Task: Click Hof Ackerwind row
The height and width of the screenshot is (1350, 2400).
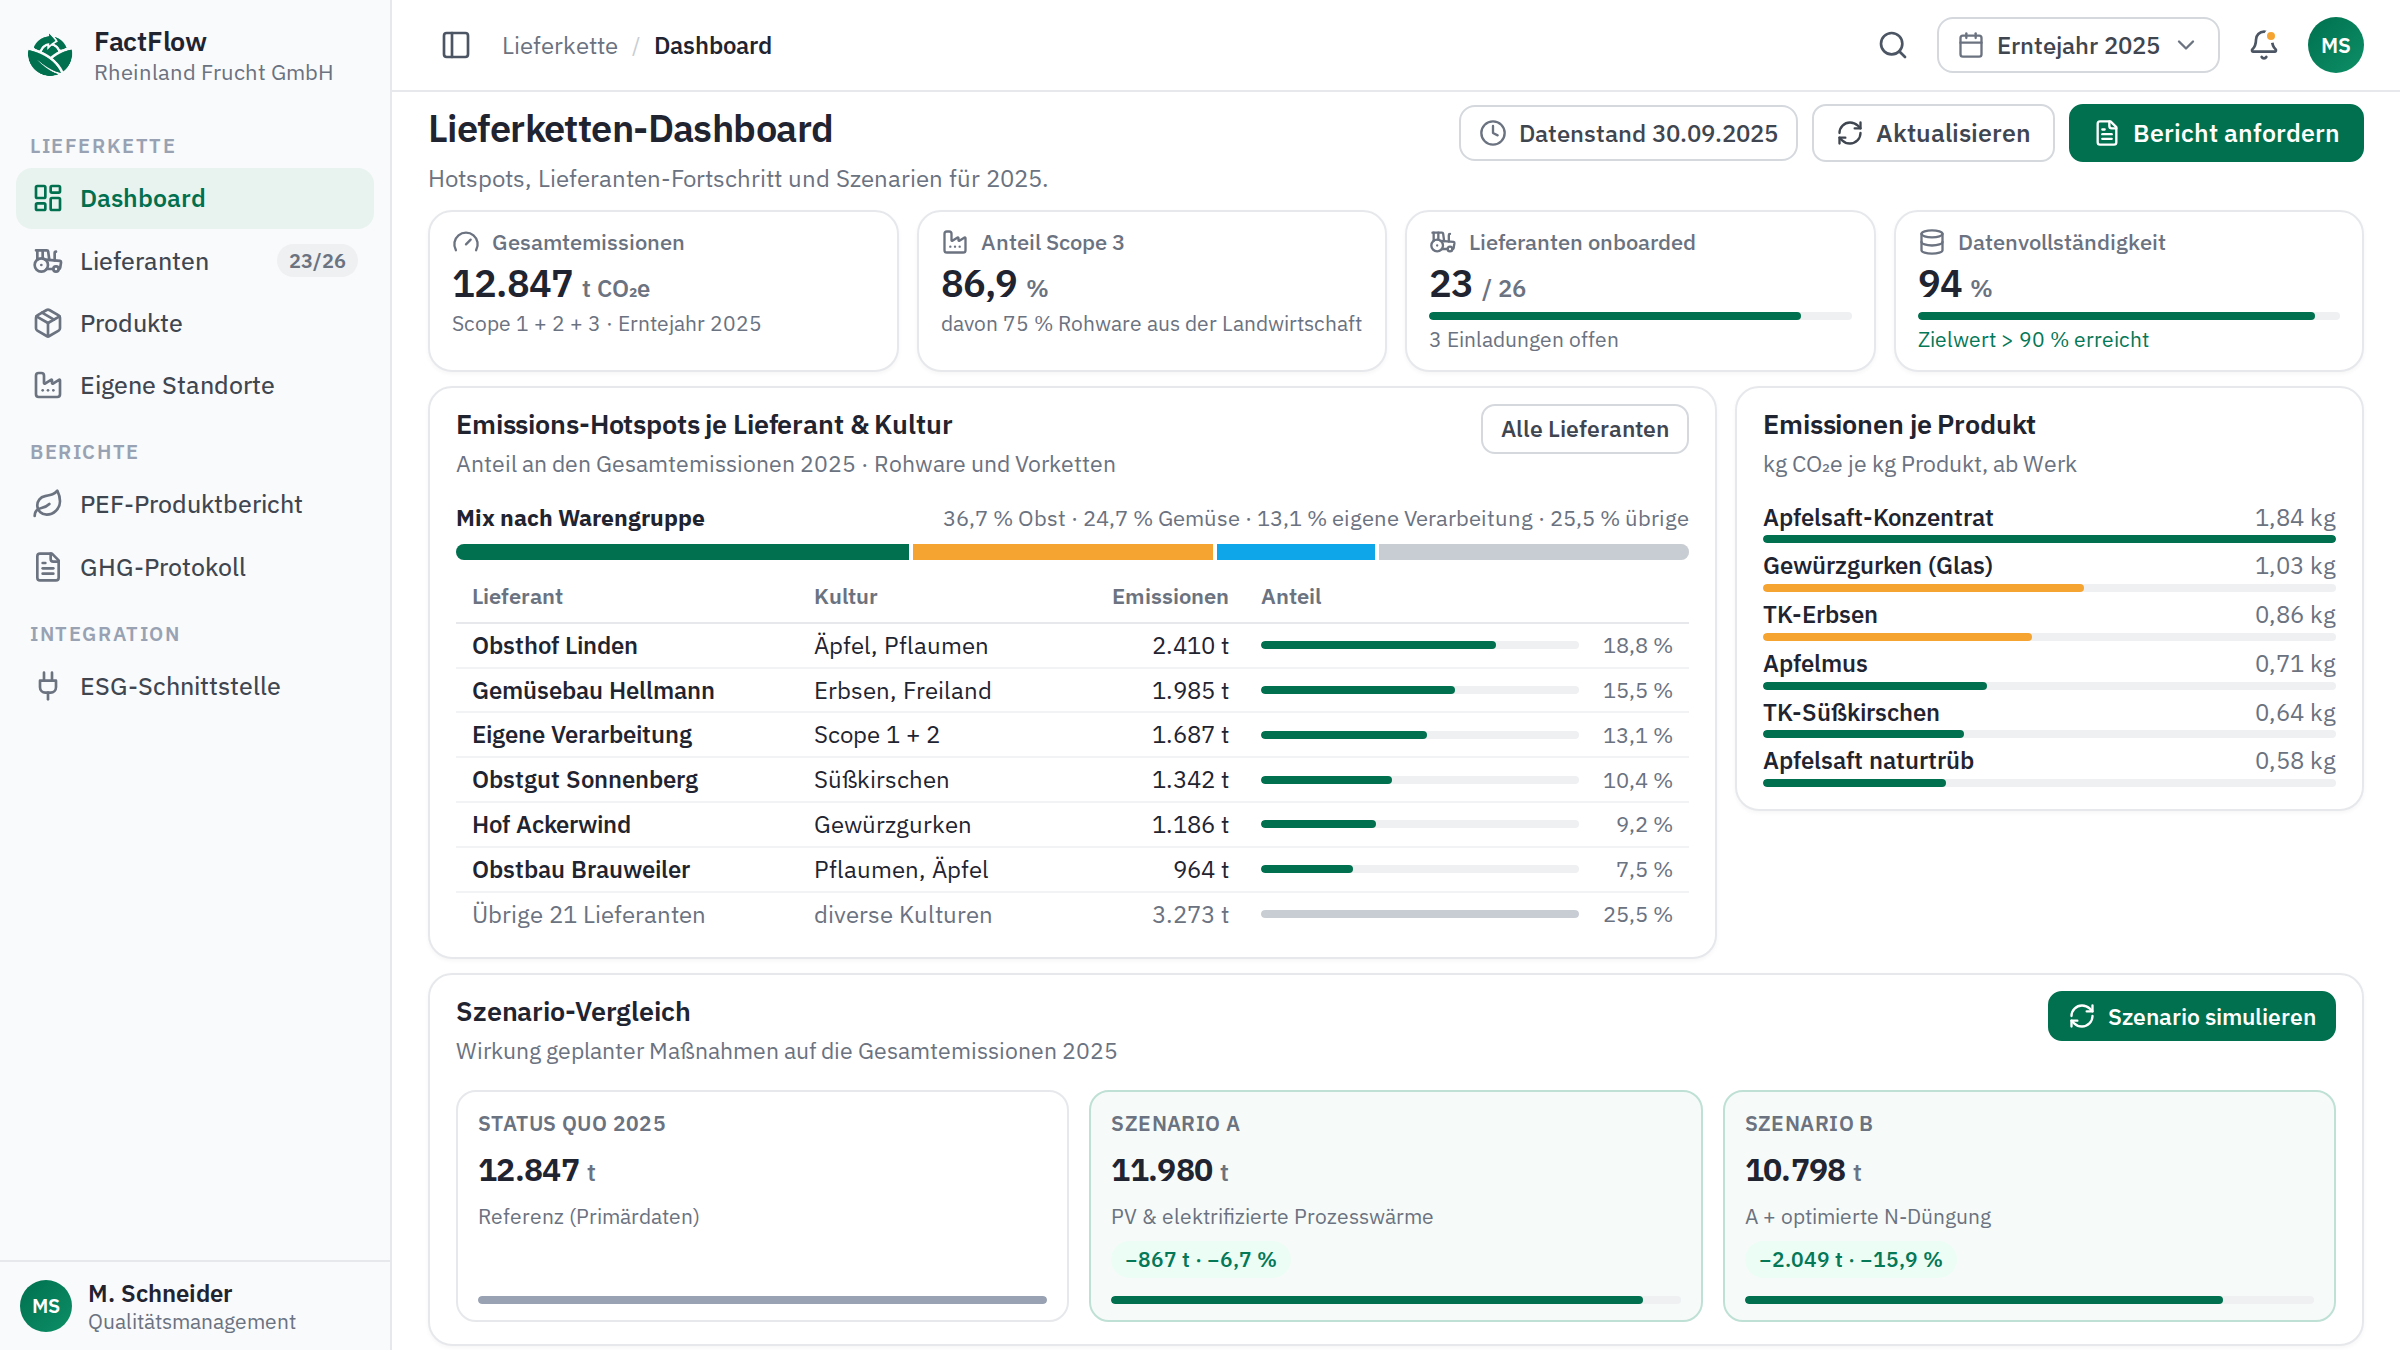Action: click(1072, 825)
